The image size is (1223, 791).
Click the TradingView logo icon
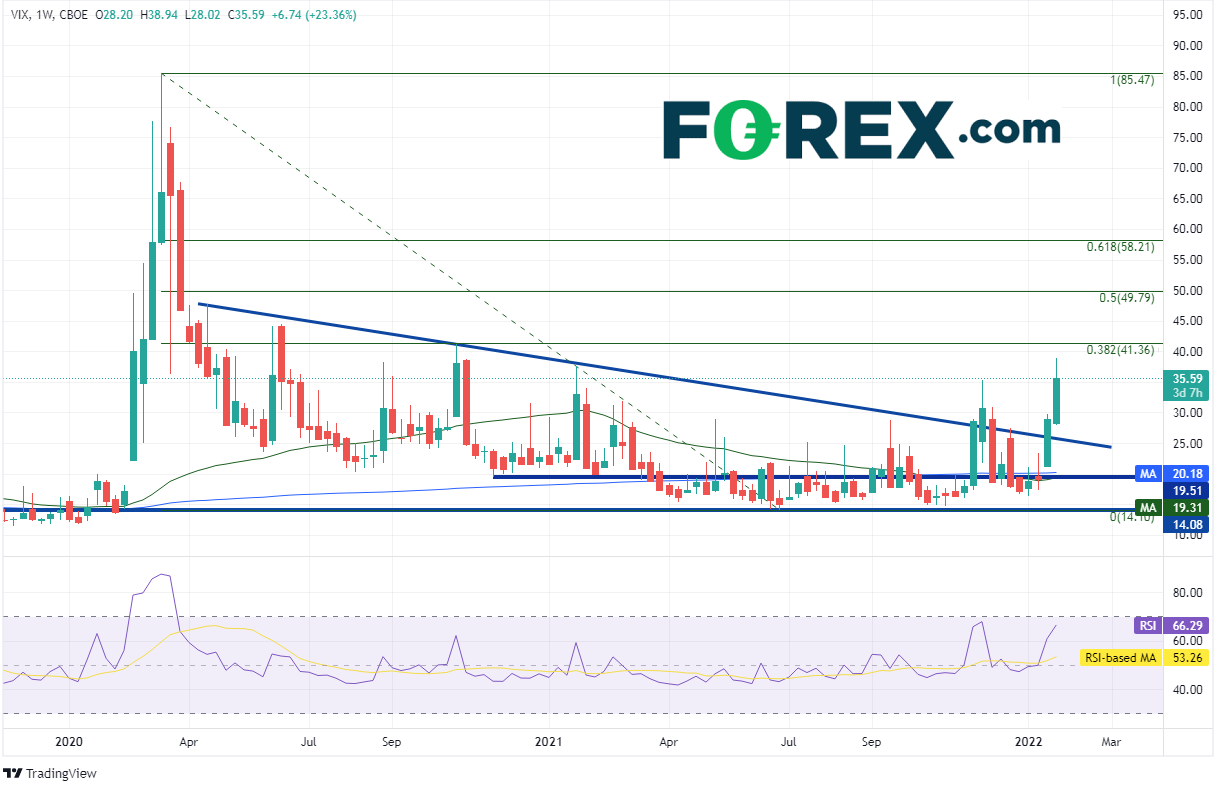(x=14, y=774)
